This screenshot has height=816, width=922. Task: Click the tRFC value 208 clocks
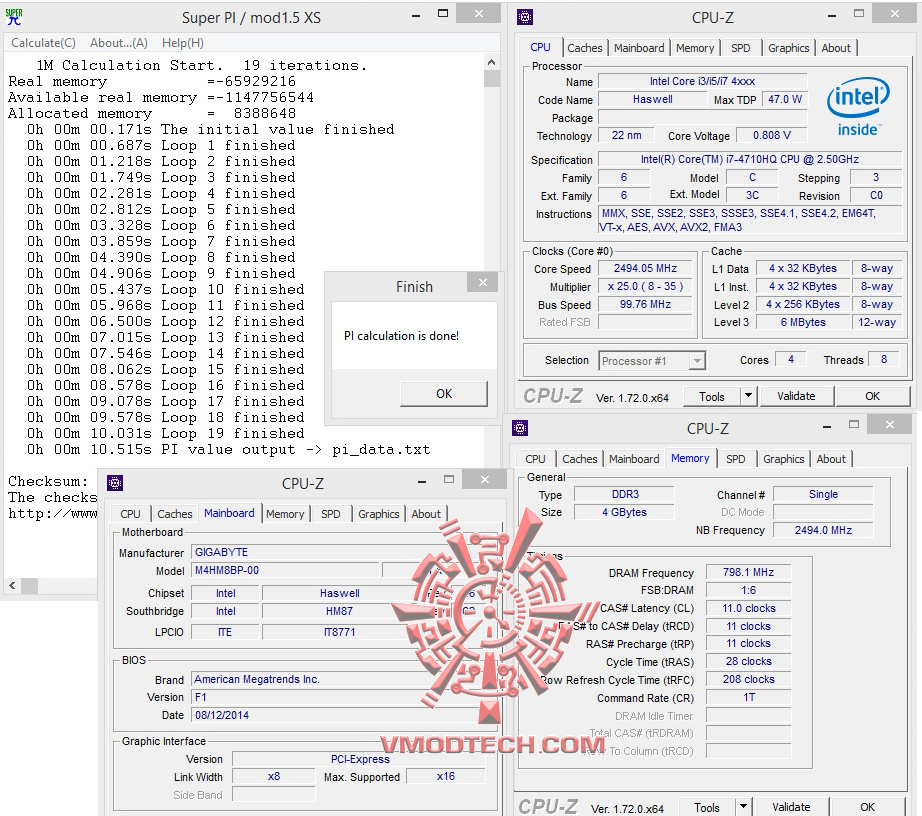tap(749, 680)
